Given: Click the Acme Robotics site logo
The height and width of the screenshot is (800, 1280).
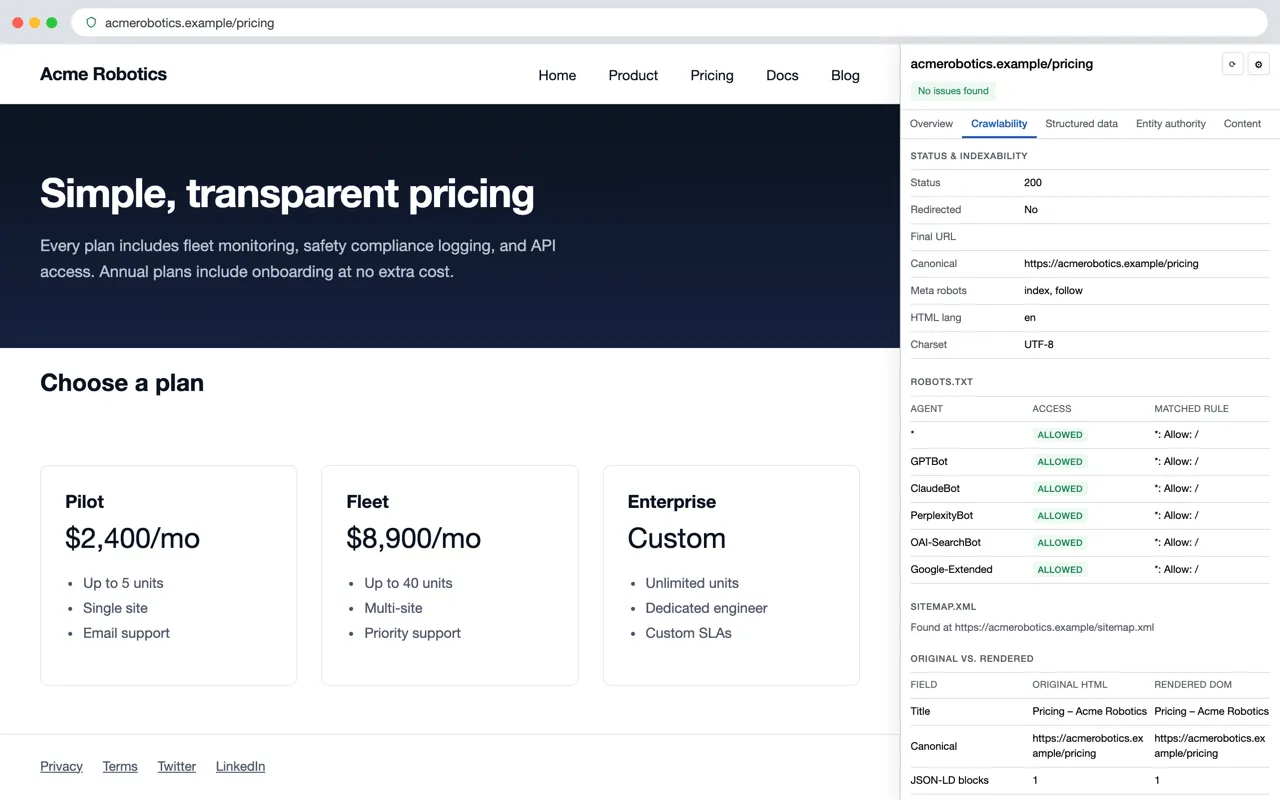Looking at the screenshot, I should point(103,74).
